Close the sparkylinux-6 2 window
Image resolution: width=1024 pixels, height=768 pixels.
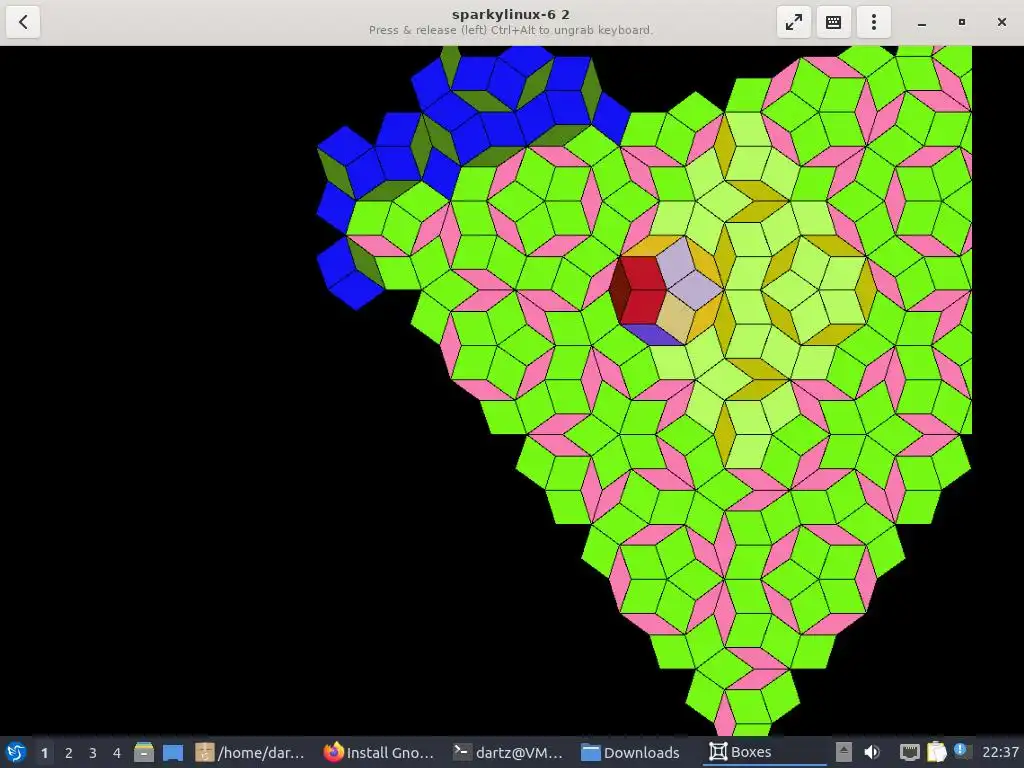click(x=1001, y=22)
